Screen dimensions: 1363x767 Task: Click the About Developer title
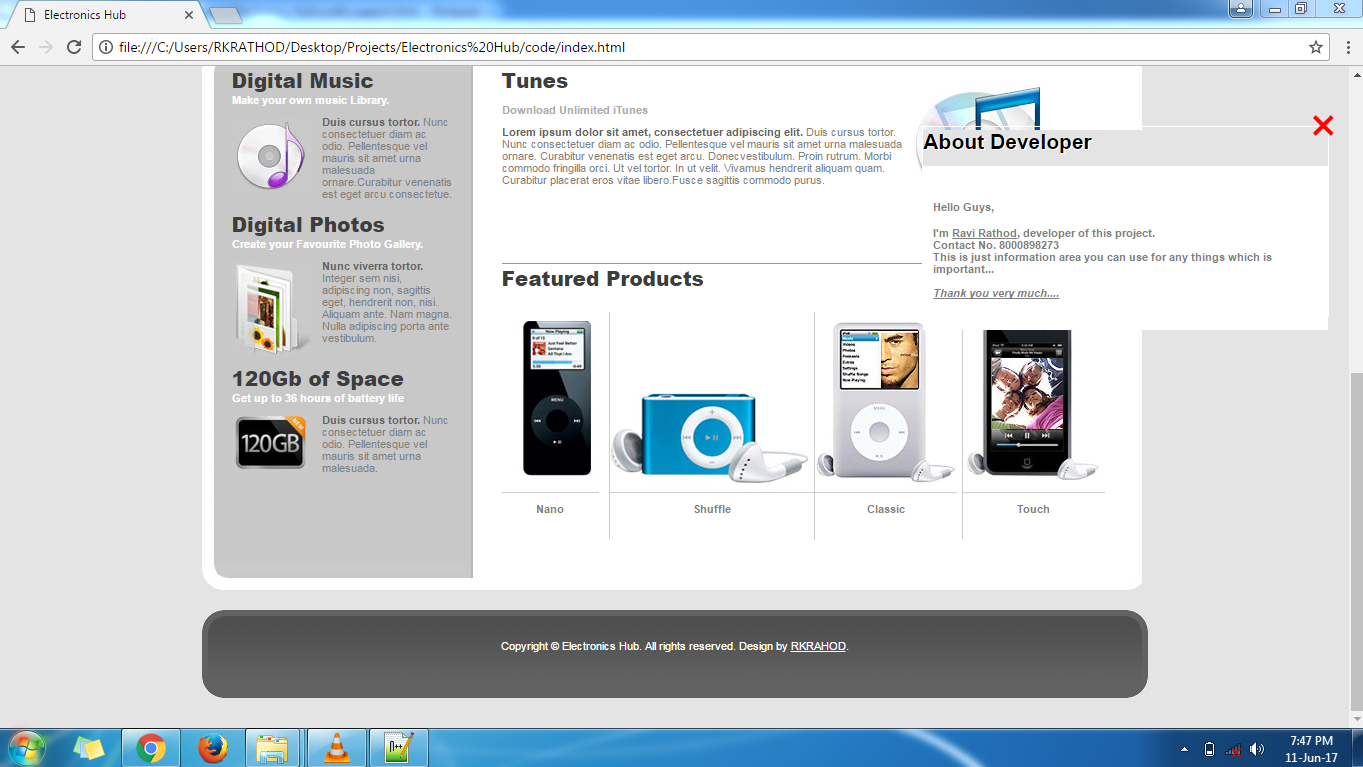click(x=1007, y=142)
